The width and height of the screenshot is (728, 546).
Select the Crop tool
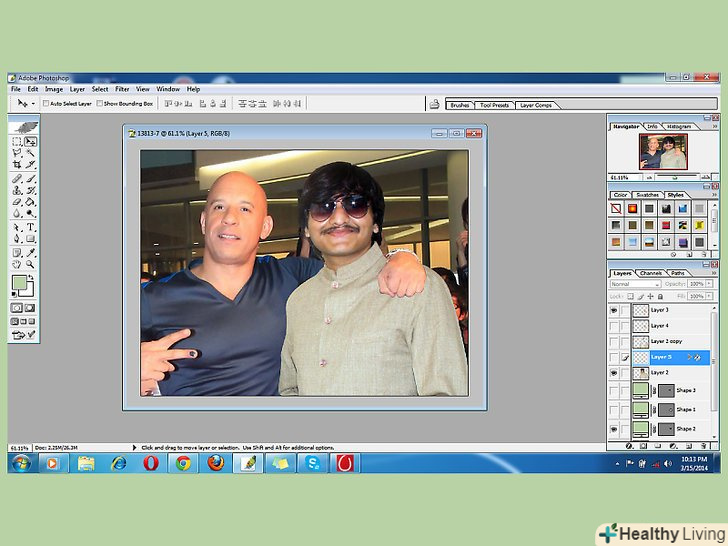coord(17,164)
